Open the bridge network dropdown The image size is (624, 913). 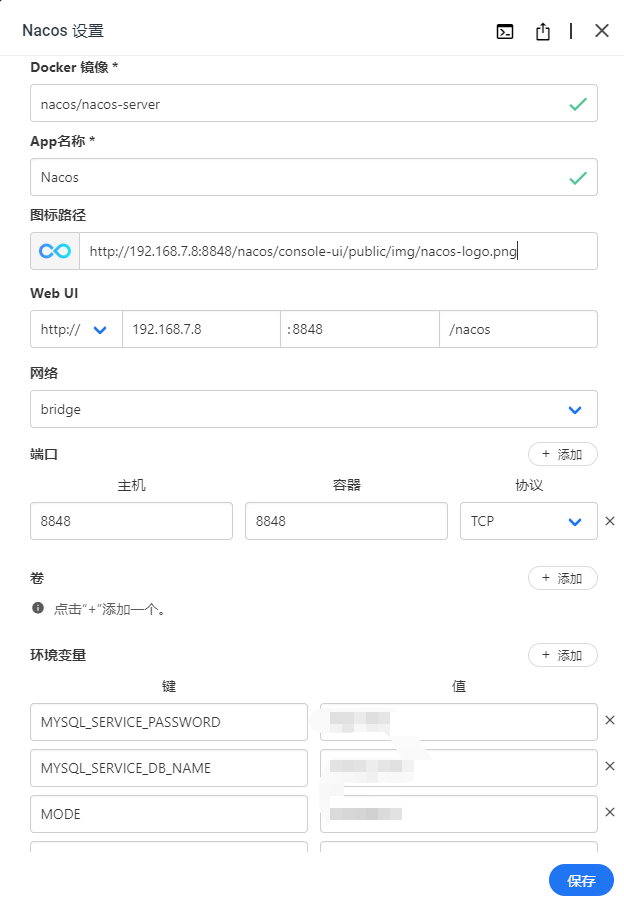tap(314, 409)
